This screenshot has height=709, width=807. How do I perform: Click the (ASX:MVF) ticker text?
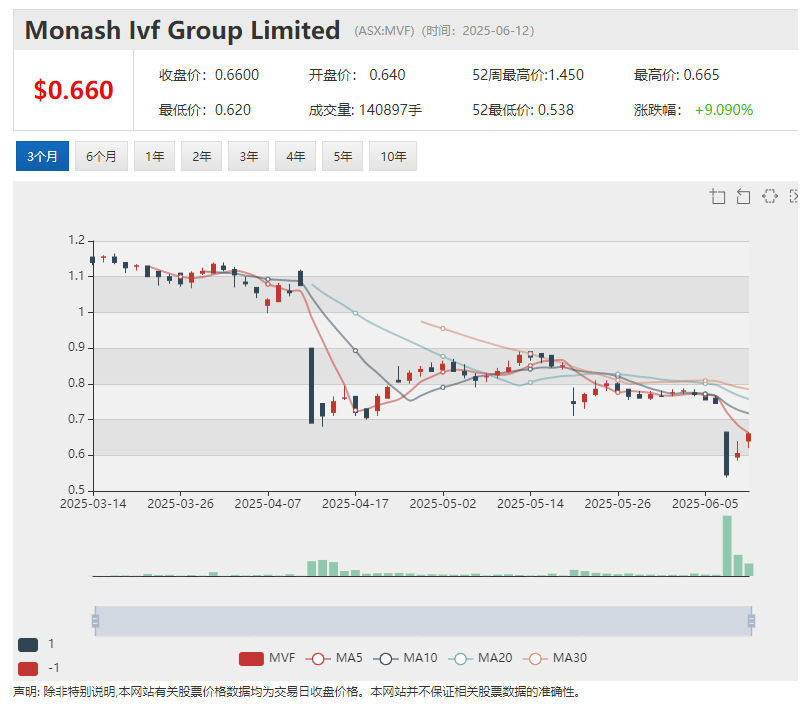coord(384,31)
